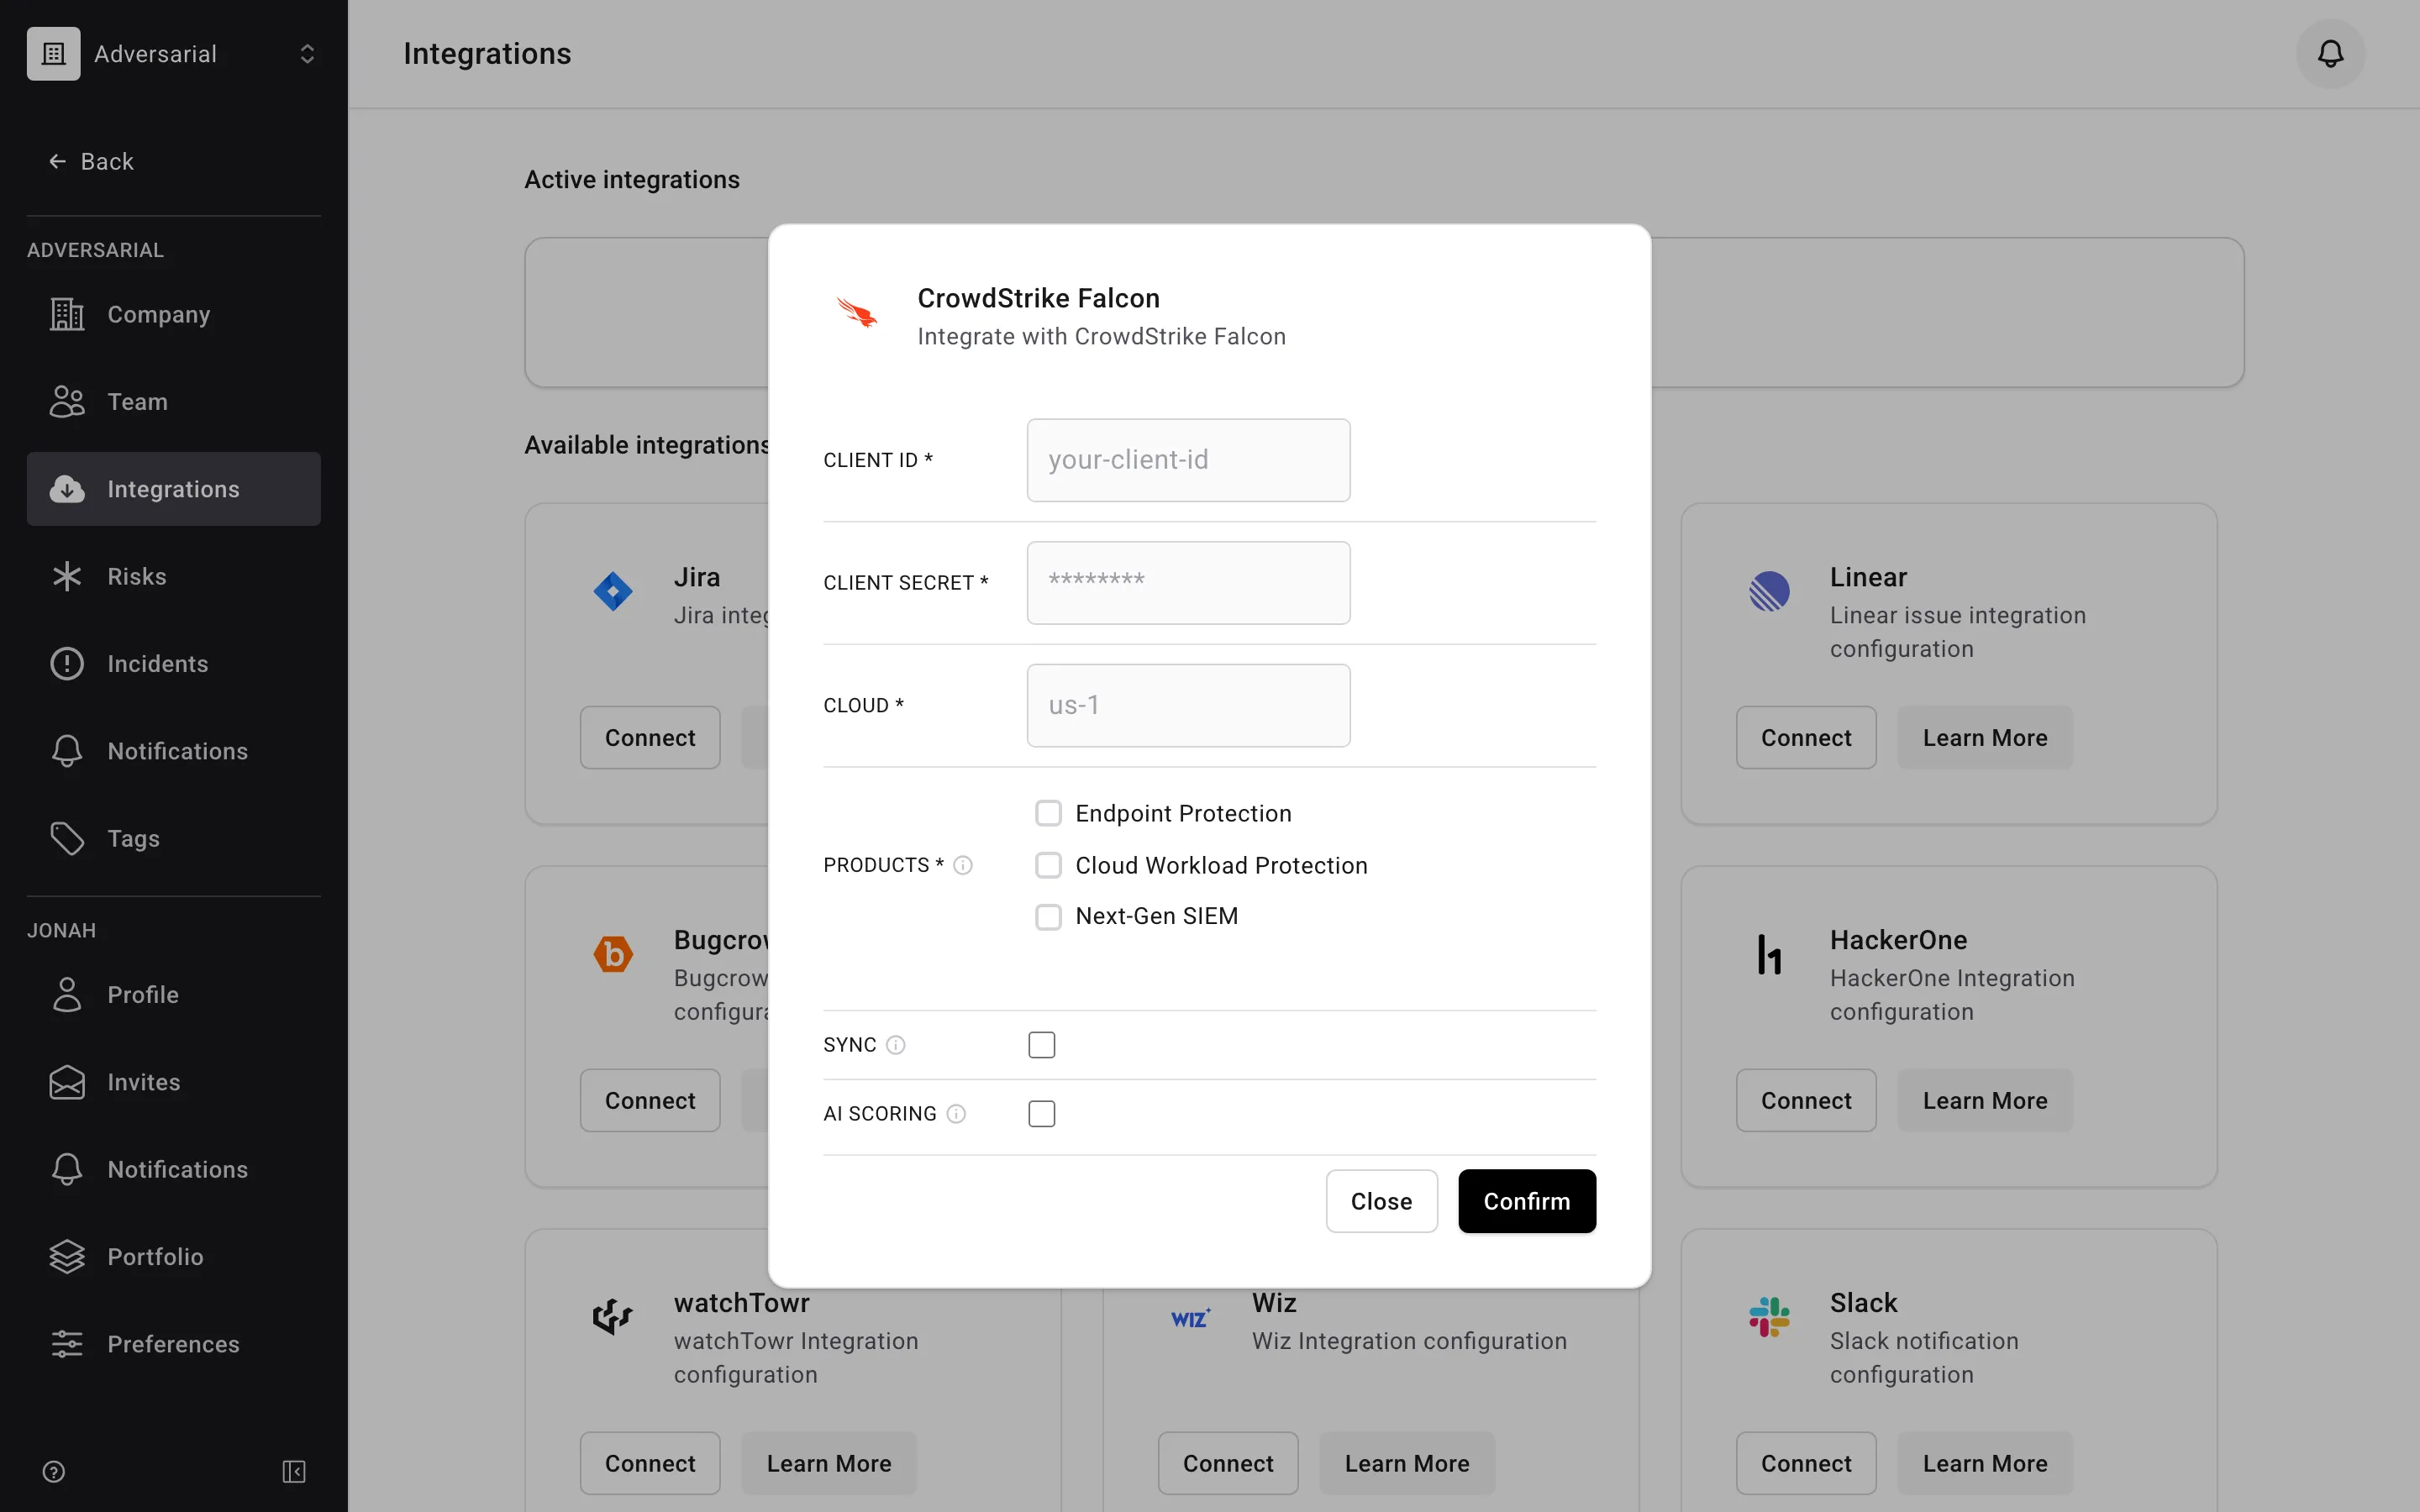Image resolution: width=2420 pixels, height=1512 pixels.
Task: Open Preferences in the sidebar
Action: 174,1344
